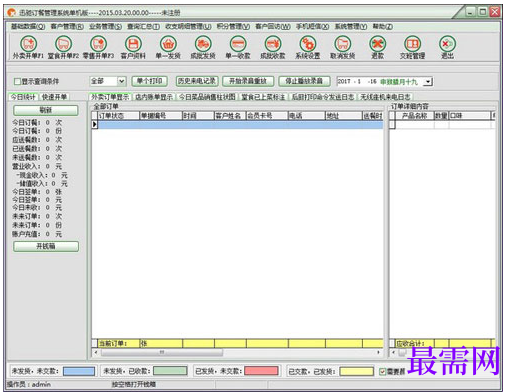Viewport: 519px width, 392px height.
Task: Click left arrow of orders grid scrollbar
Action: (96, 352)
